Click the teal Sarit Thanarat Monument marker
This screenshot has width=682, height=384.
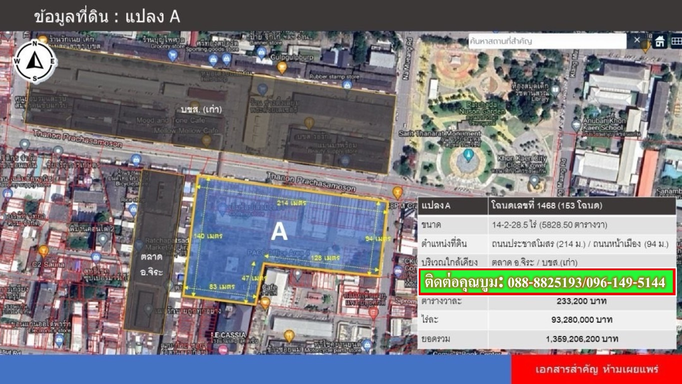pyautogui.click(x=468, y=154)
